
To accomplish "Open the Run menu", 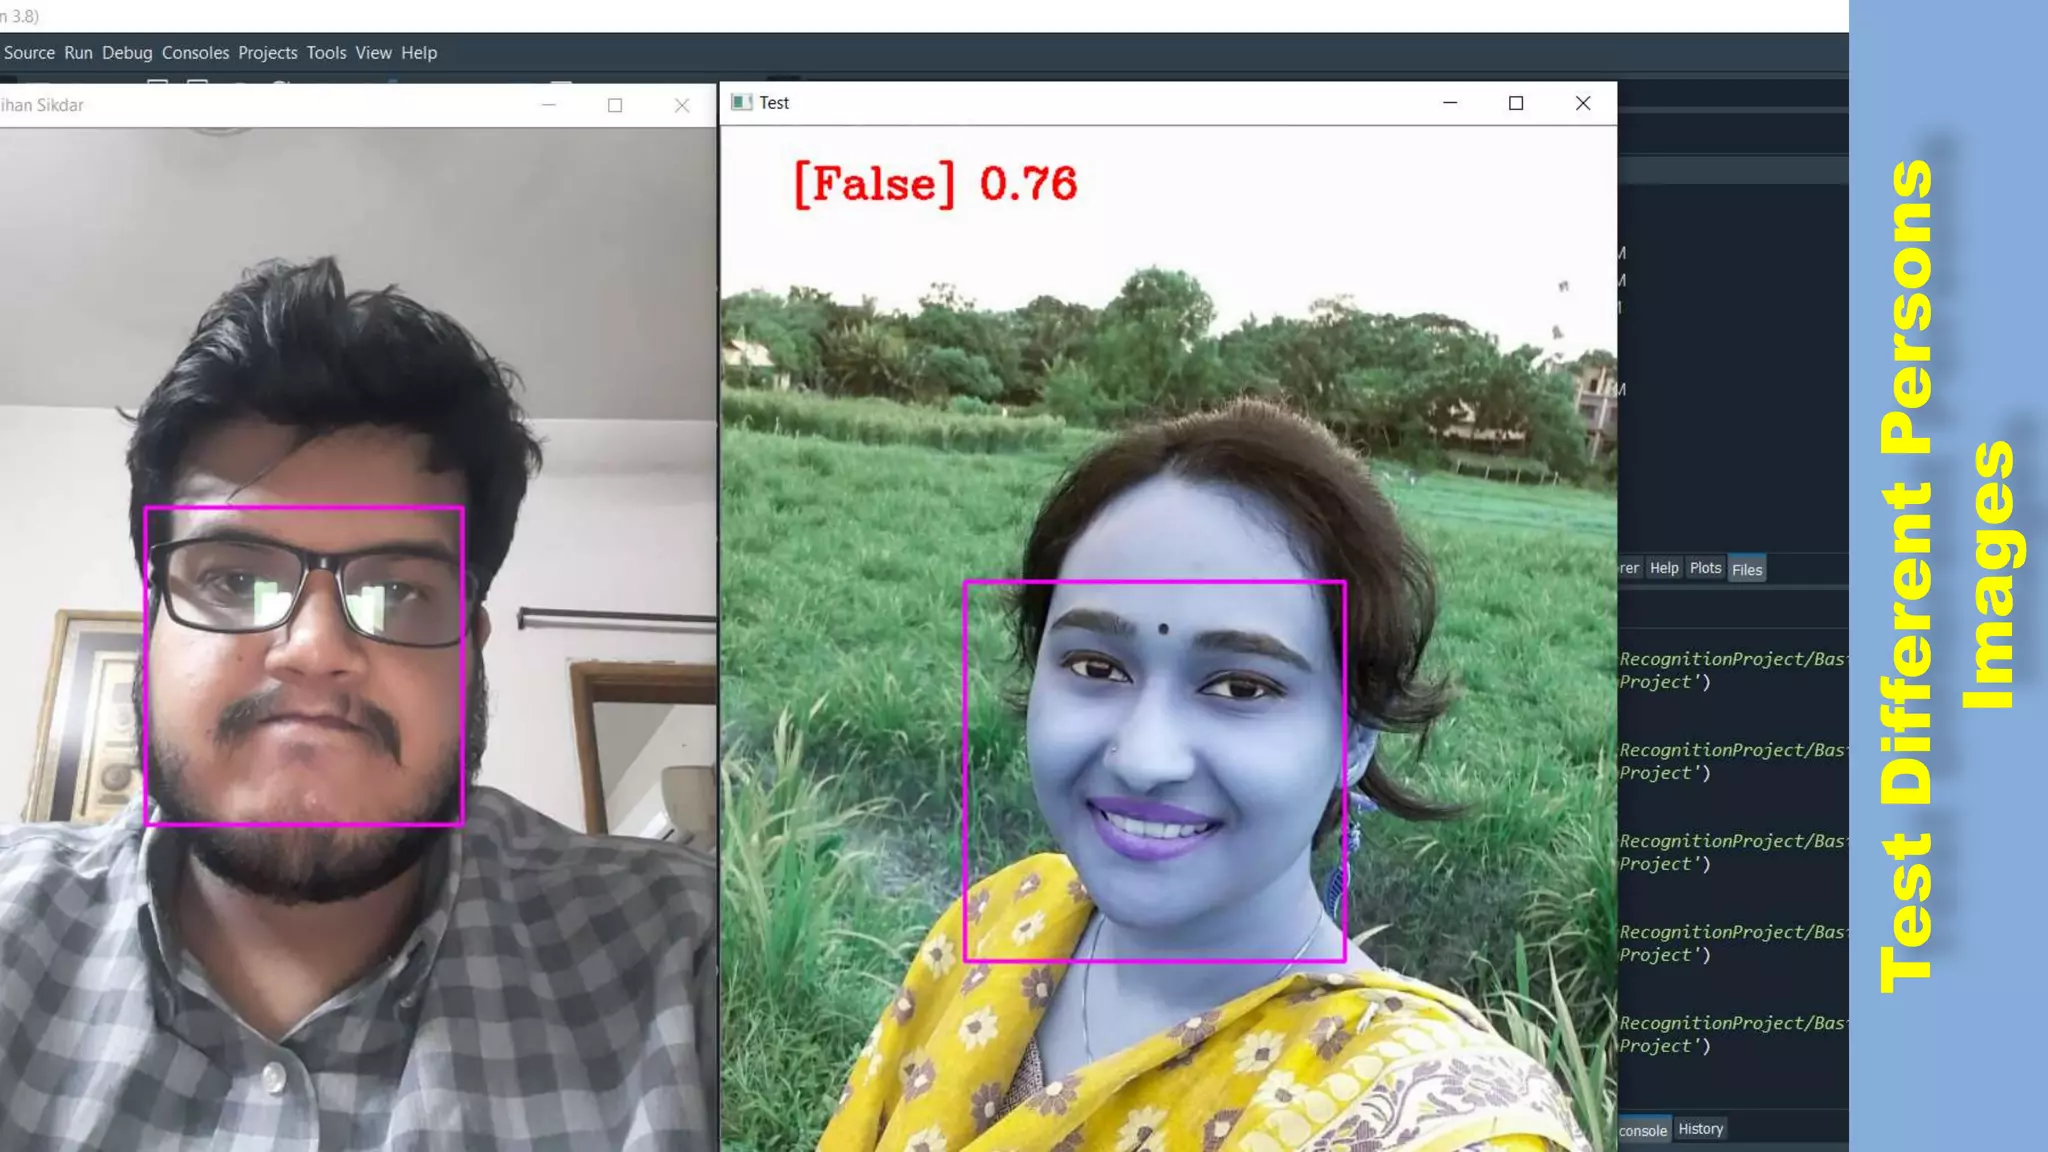I will click(78, 53).
